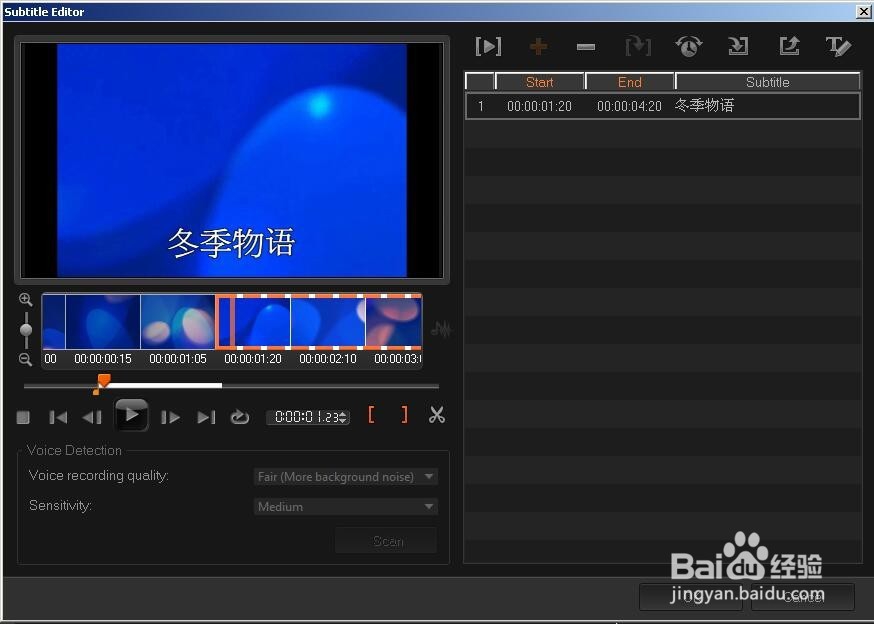Image resolution: width=874 pixels, height=624 pixels.
Task: Sort by the End column header
Action: [629, 81]
